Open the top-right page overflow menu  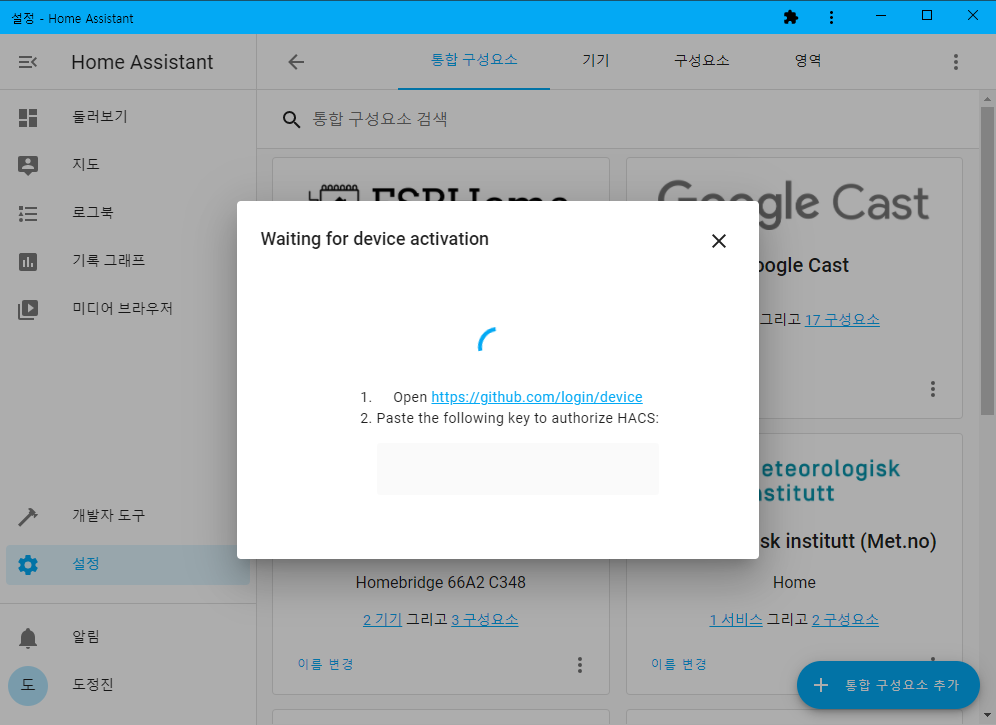pos(955,62)
